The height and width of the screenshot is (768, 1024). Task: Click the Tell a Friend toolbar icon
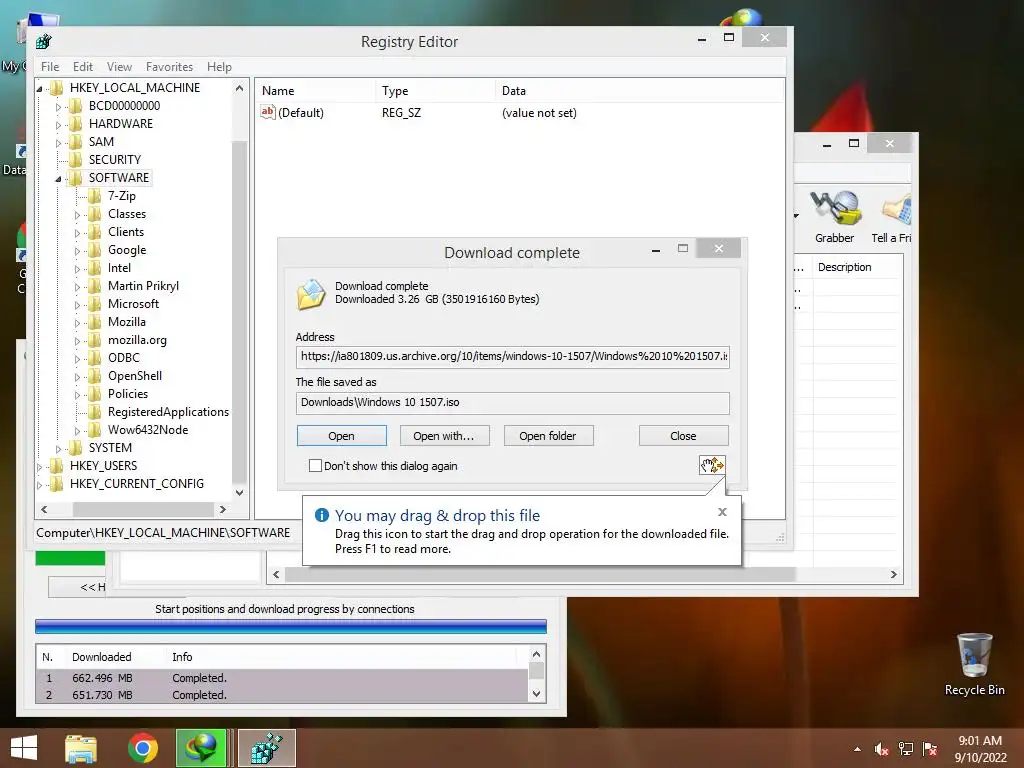896,209
